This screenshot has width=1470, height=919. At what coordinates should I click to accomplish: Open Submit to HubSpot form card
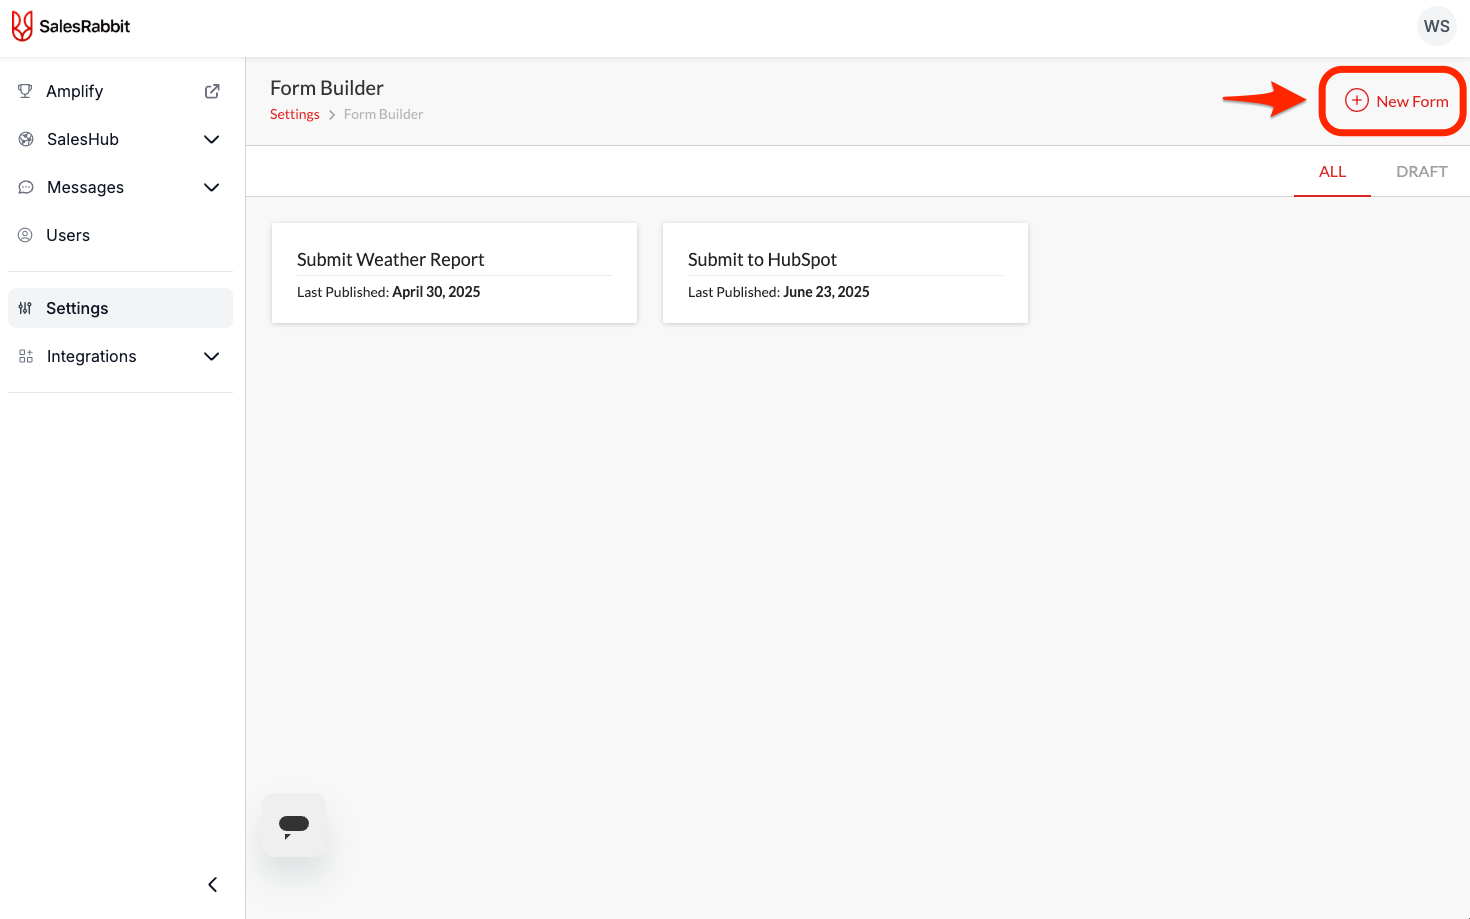pyautogui.click(x=845, y=273)
